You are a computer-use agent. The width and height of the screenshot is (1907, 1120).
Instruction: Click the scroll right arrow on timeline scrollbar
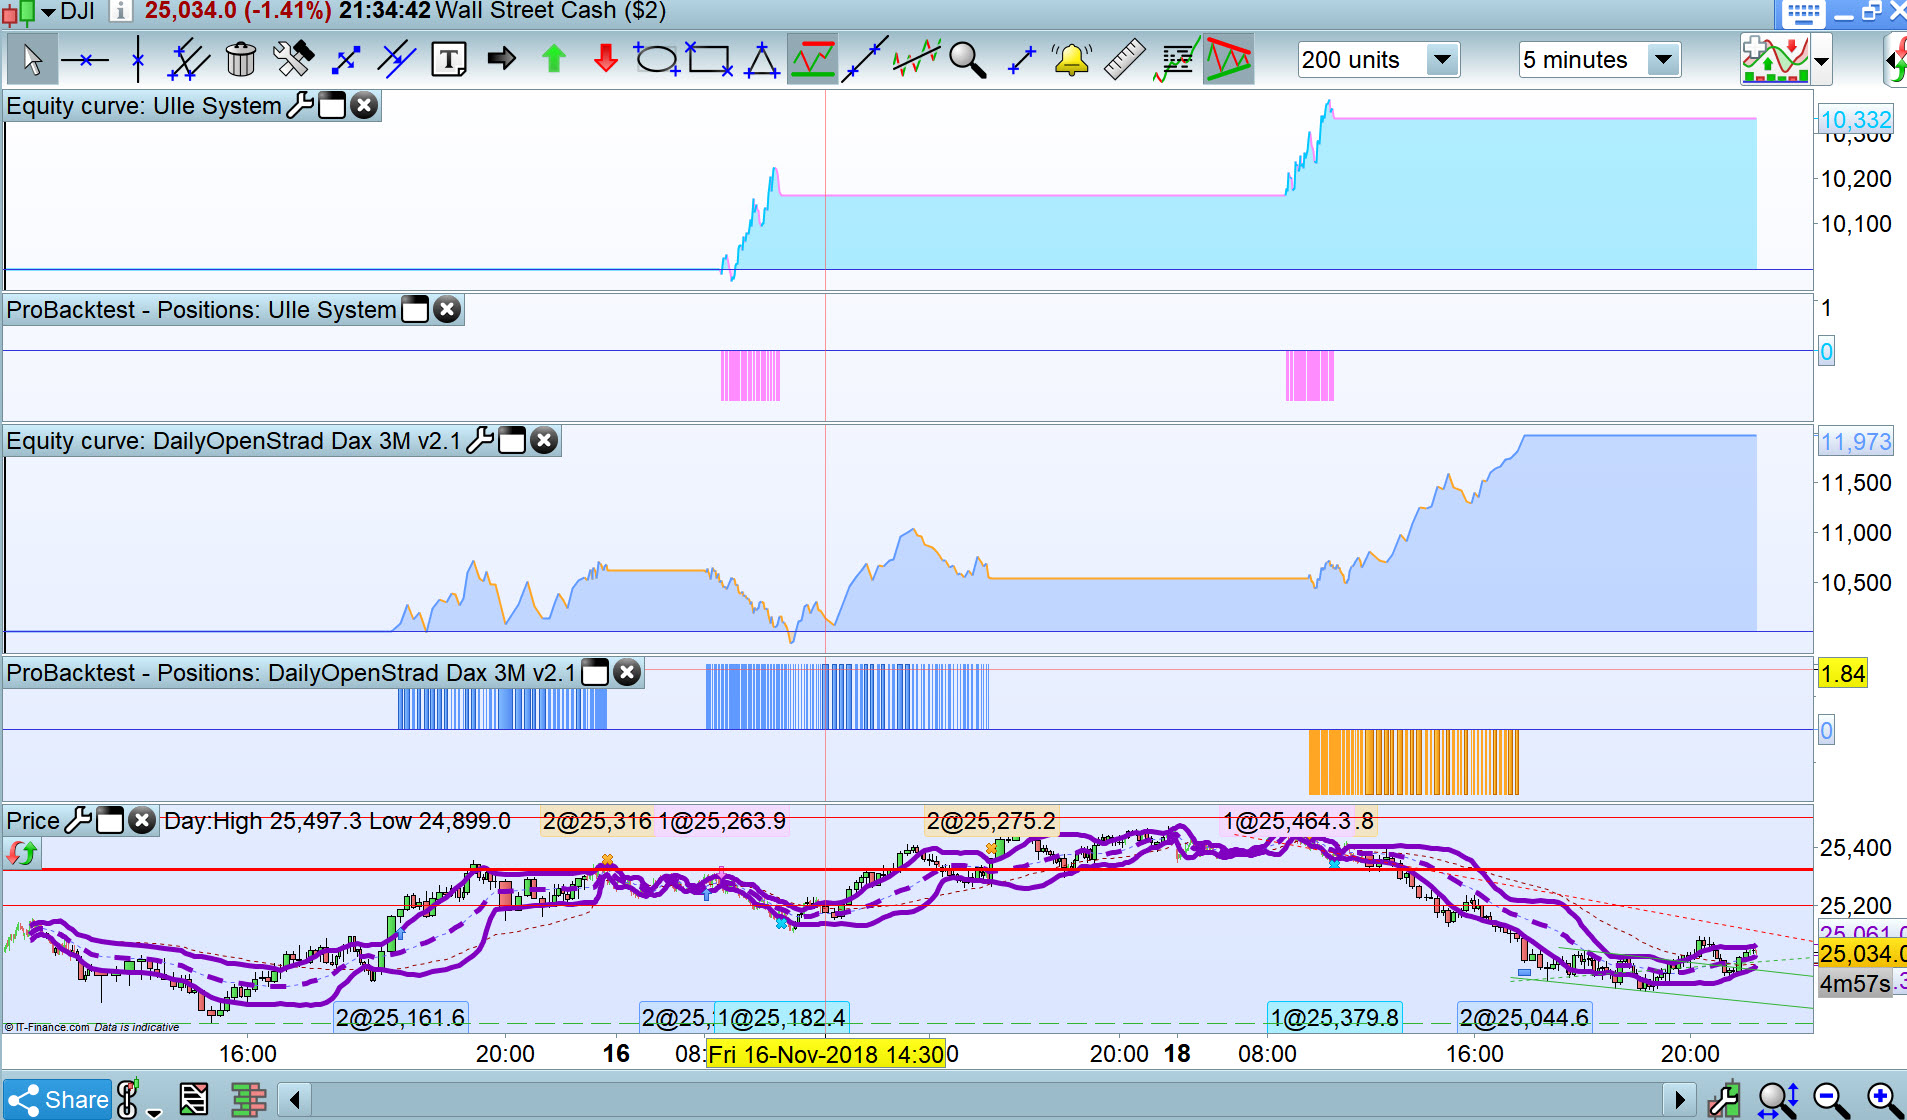click(1679, 1100)
